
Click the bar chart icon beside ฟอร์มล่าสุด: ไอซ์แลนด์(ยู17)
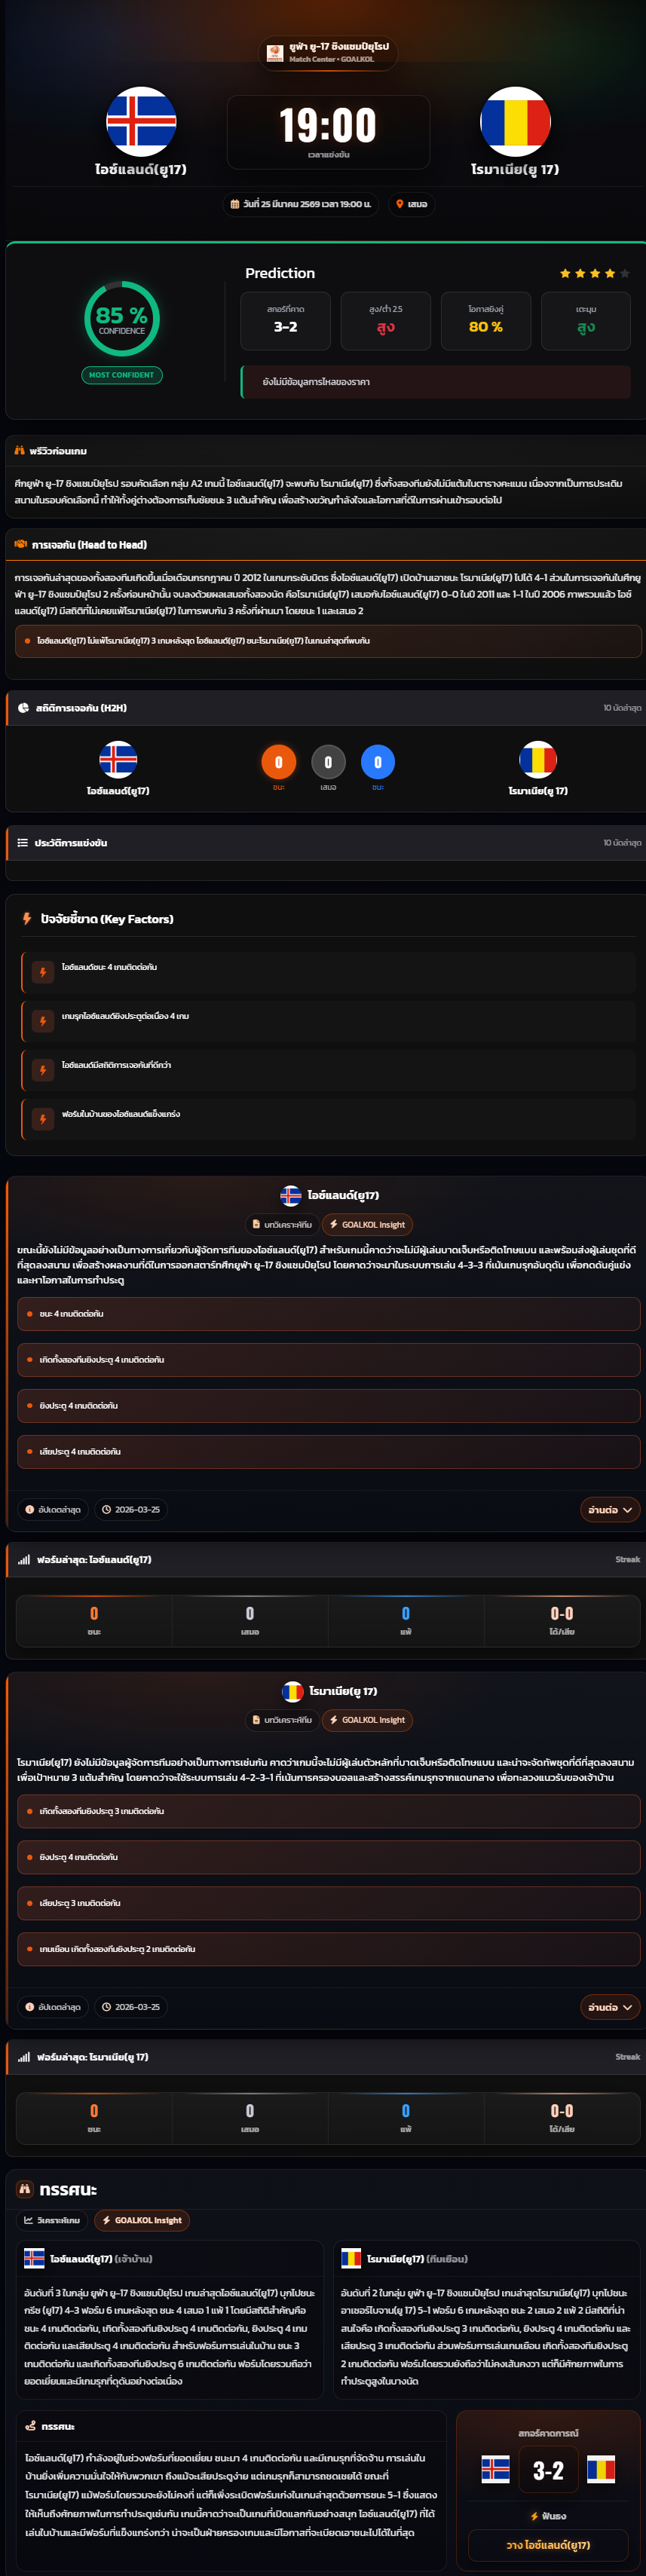pyautogui.click(x=24, y=1559)
